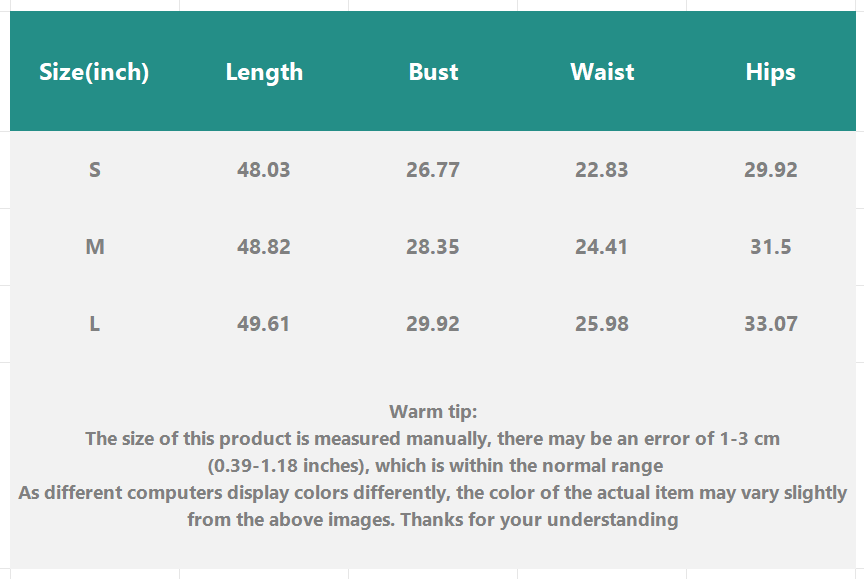Select the S size row label
This screenshot has width=864, height=579.
tap(95, 170)
